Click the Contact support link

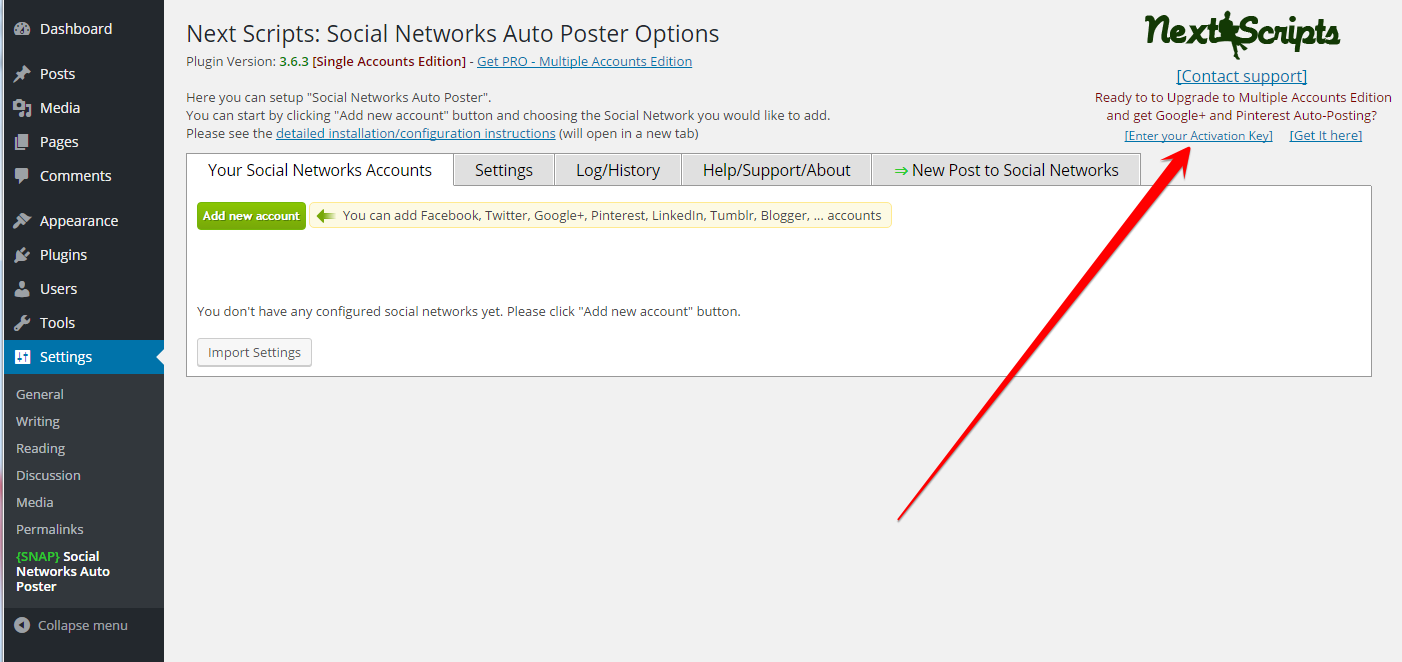click(1242, 76)
